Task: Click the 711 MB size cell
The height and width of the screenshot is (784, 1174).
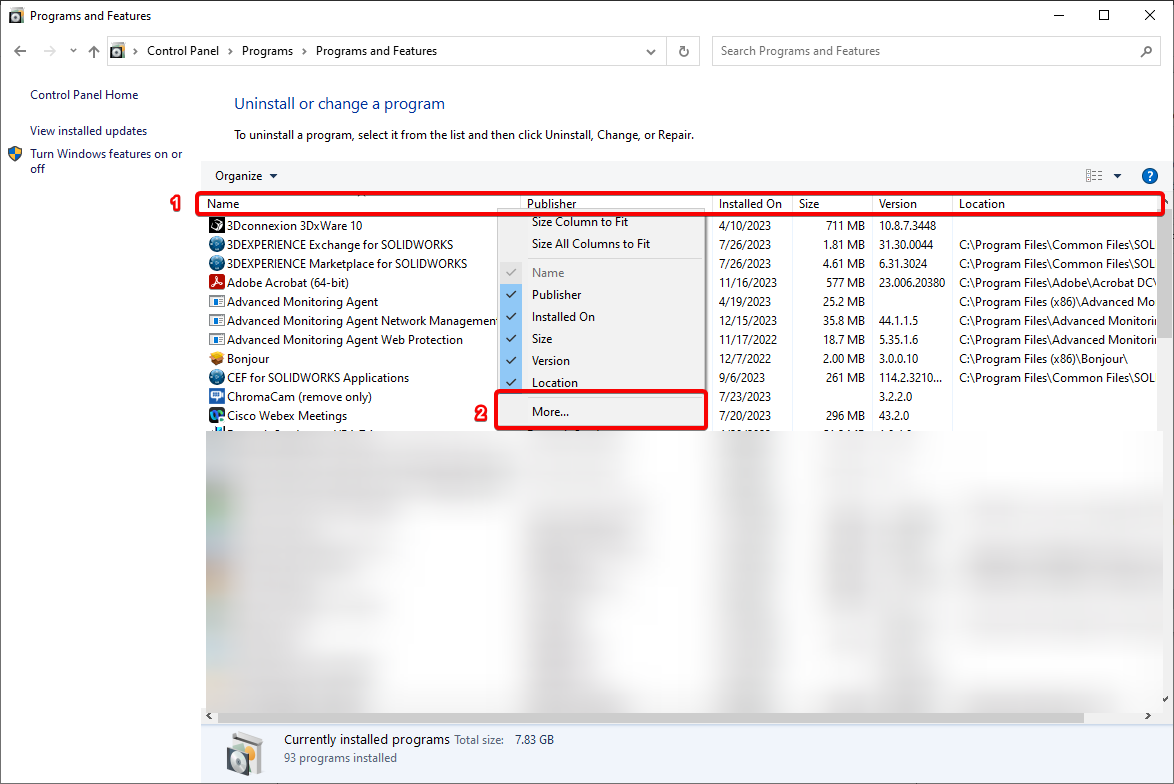Action: (845, 225)
